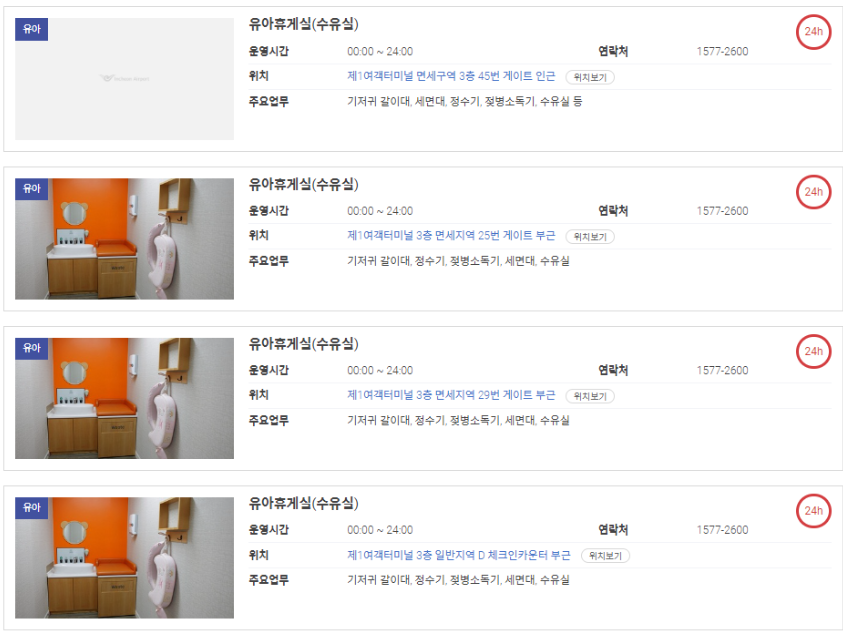
Task: Select 유아휴게실(수유실) title of 25번 게이트 card
Action: [x=303, y=184]
